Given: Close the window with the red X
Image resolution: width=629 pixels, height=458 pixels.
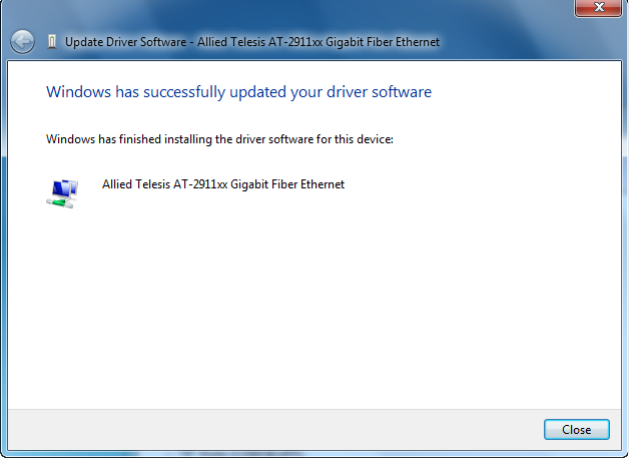Looking at the screenshot, I should 599,8.
